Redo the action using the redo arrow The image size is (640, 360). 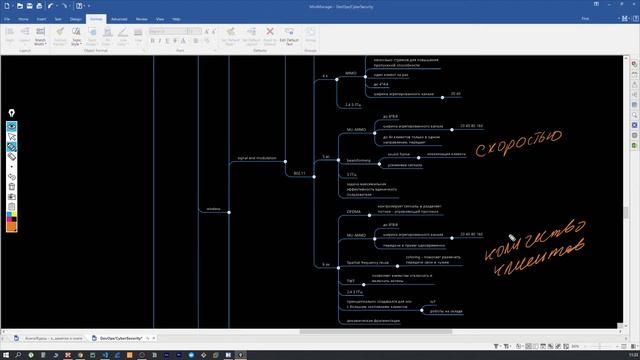pyautogui.click(x=65, y=6)
